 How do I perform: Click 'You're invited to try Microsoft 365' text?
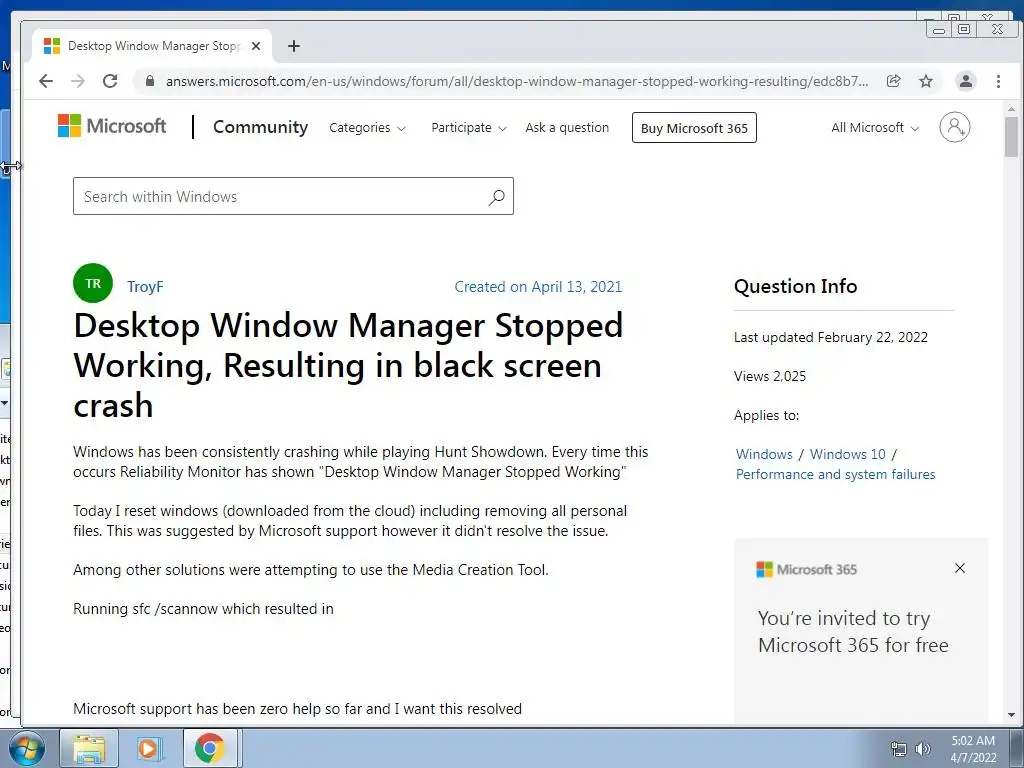pos(853,632)
